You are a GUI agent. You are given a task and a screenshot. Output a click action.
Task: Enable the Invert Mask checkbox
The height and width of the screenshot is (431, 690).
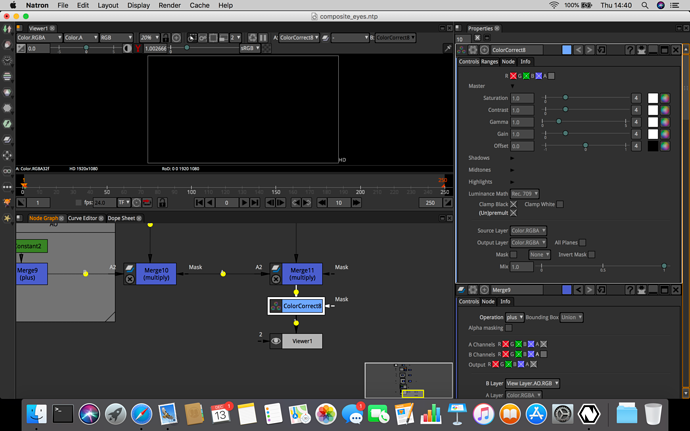point(592,254)
